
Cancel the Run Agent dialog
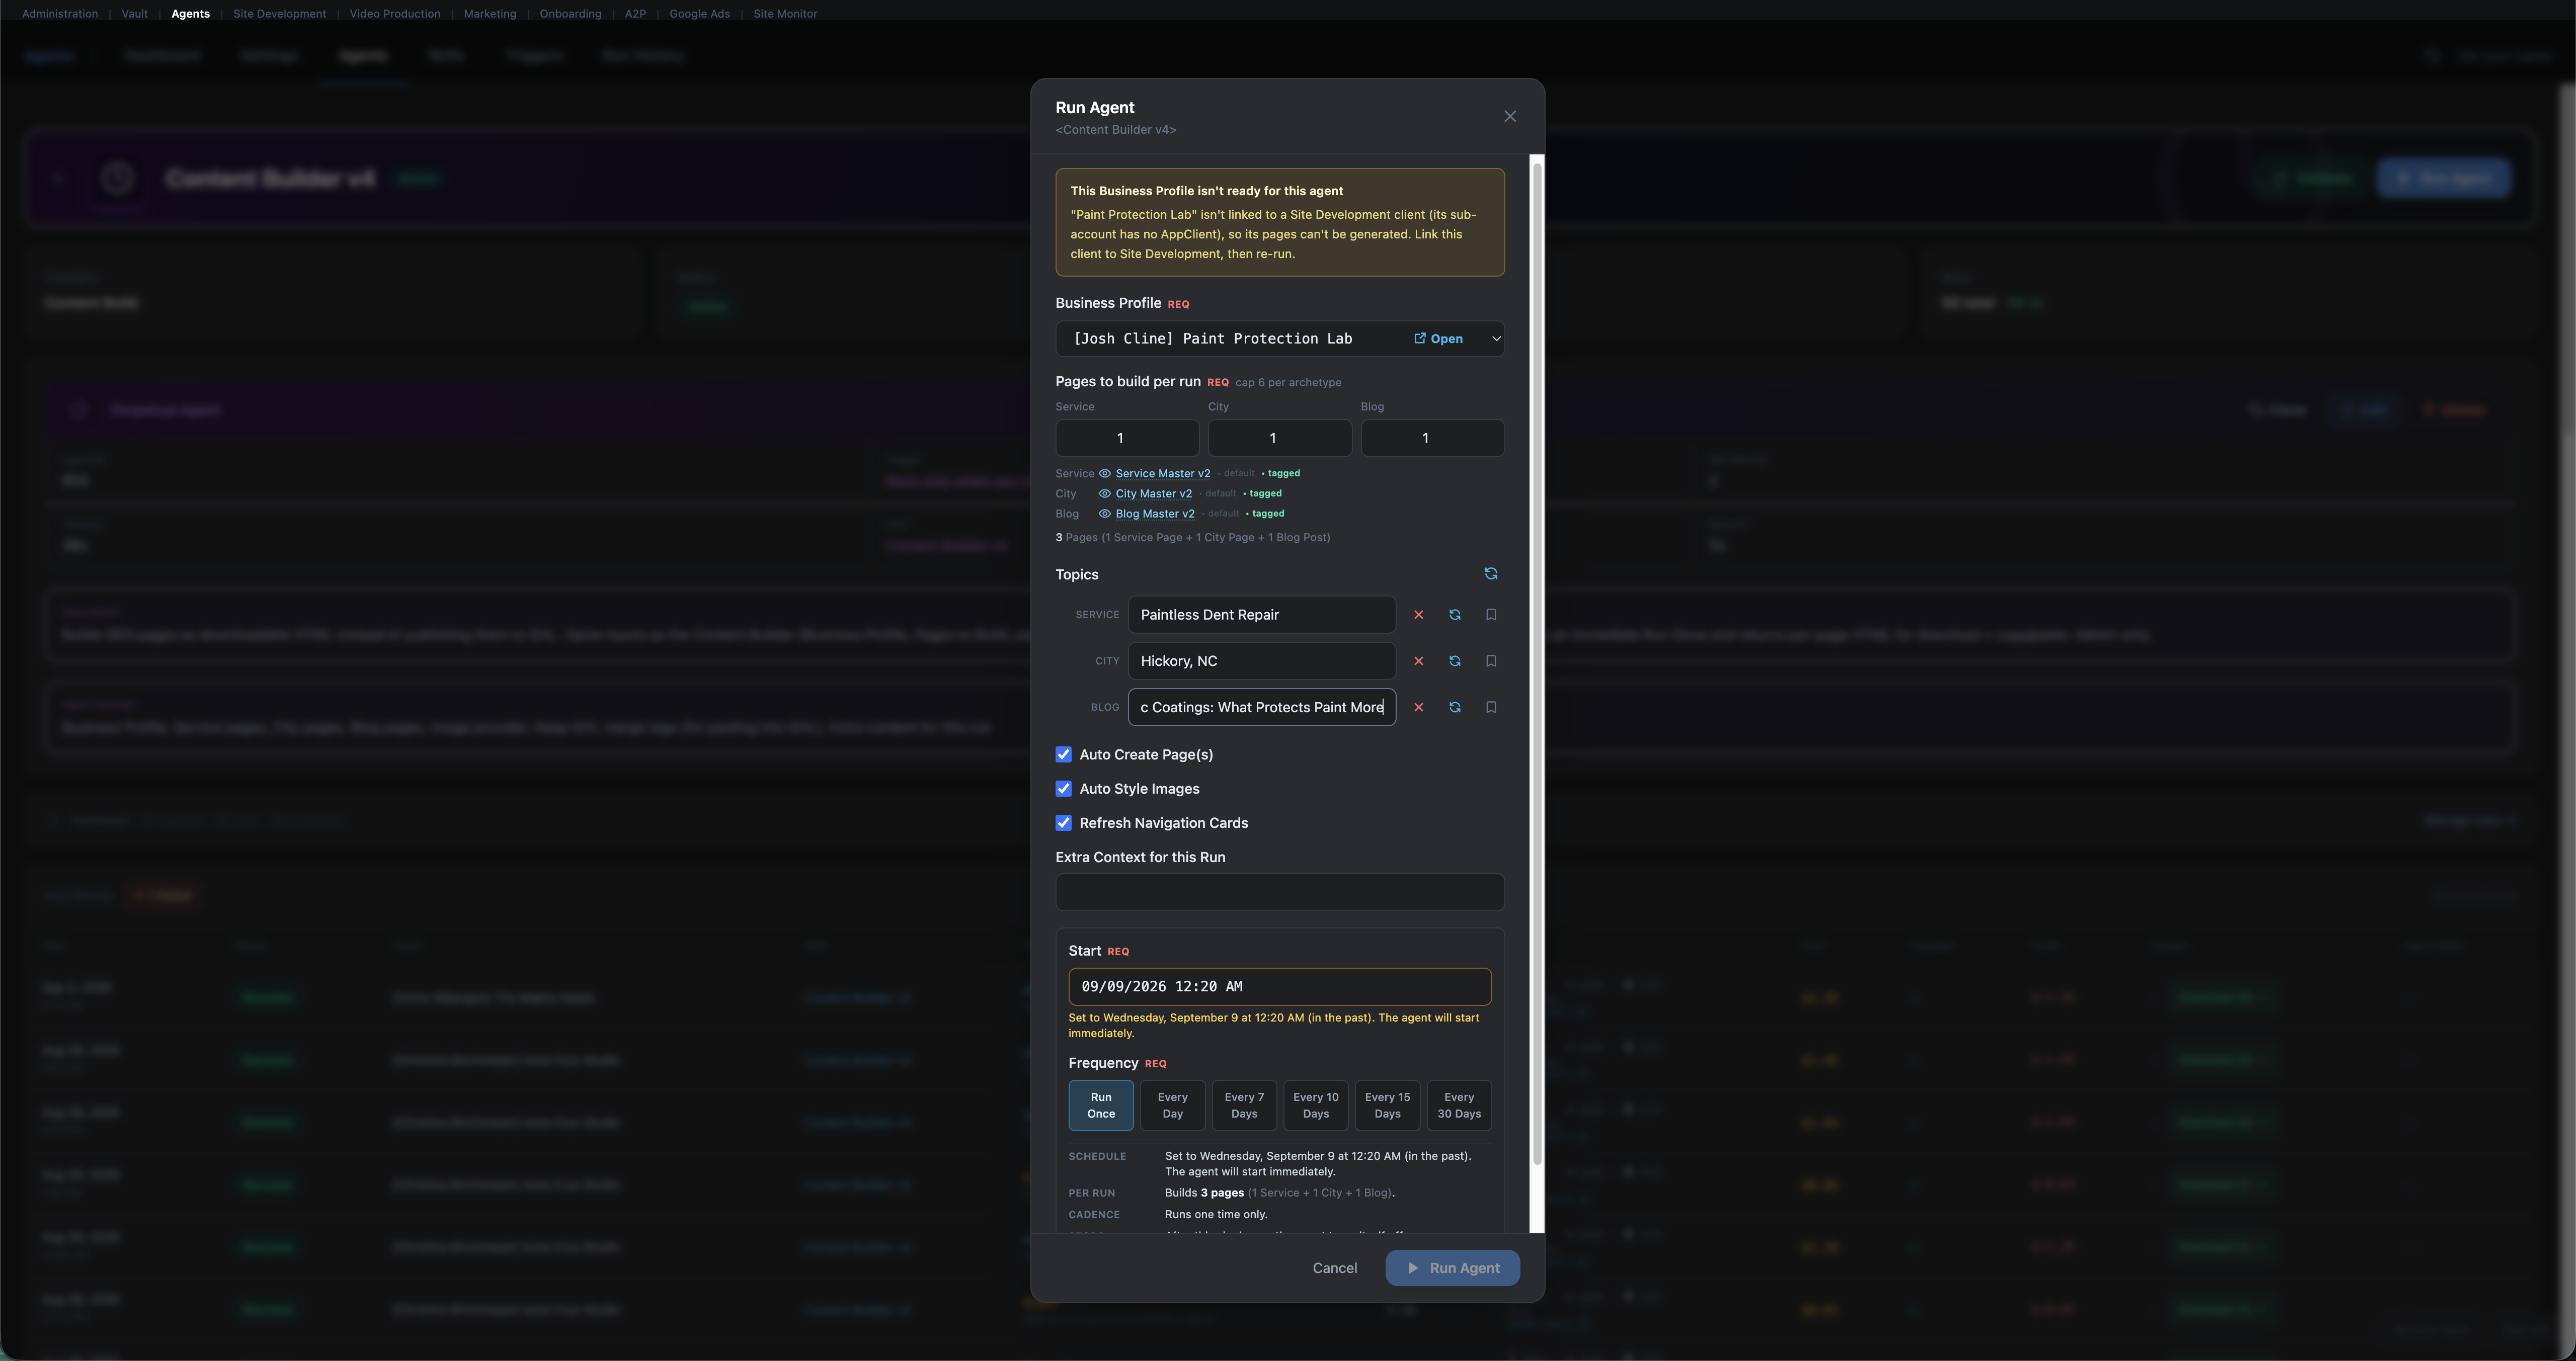1335,1268
